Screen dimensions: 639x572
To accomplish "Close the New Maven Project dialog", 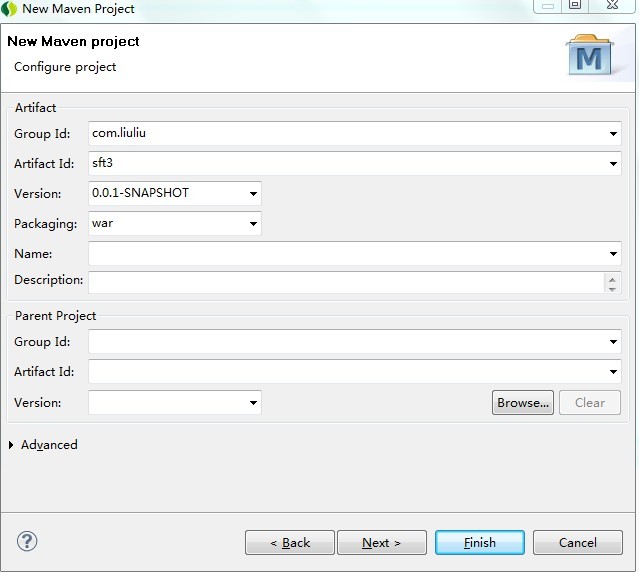I will 612,5.
